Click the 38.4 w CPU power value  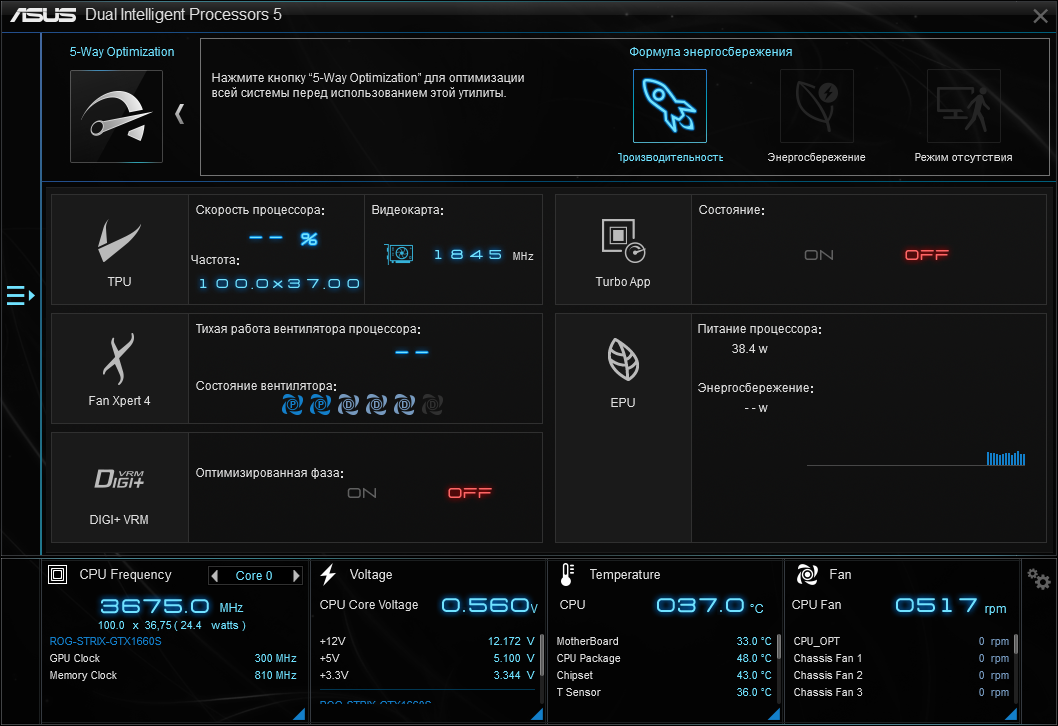click(x=750, y=349)
